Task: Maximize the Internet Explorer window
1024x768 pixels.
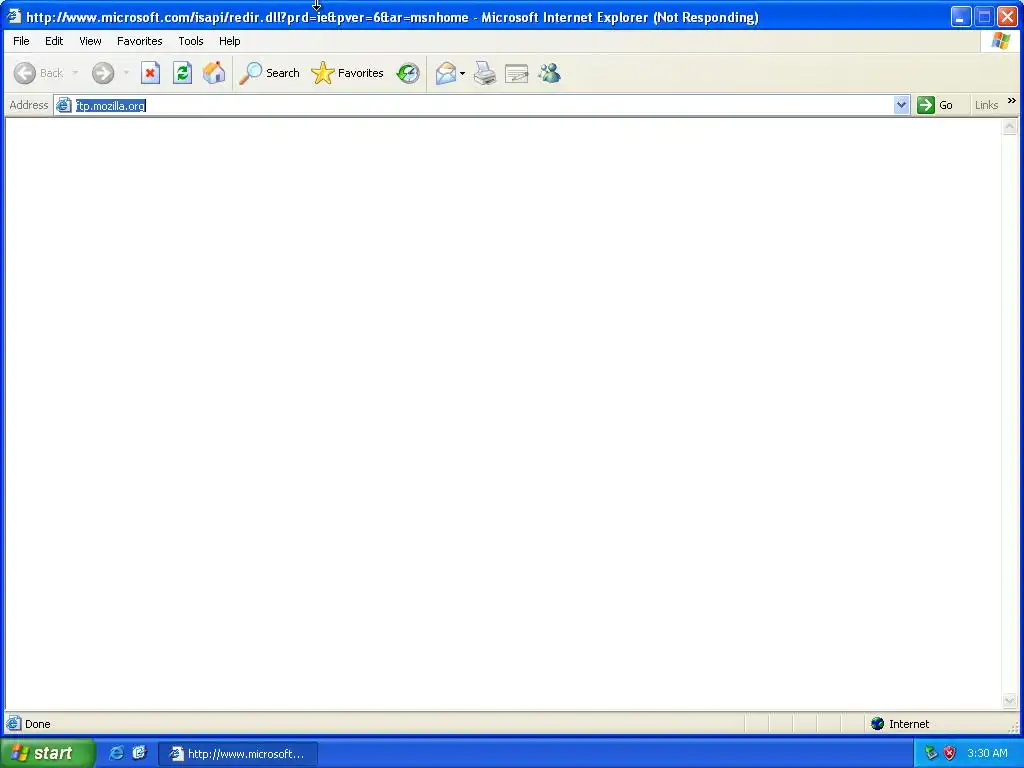Action: [984, 16]
